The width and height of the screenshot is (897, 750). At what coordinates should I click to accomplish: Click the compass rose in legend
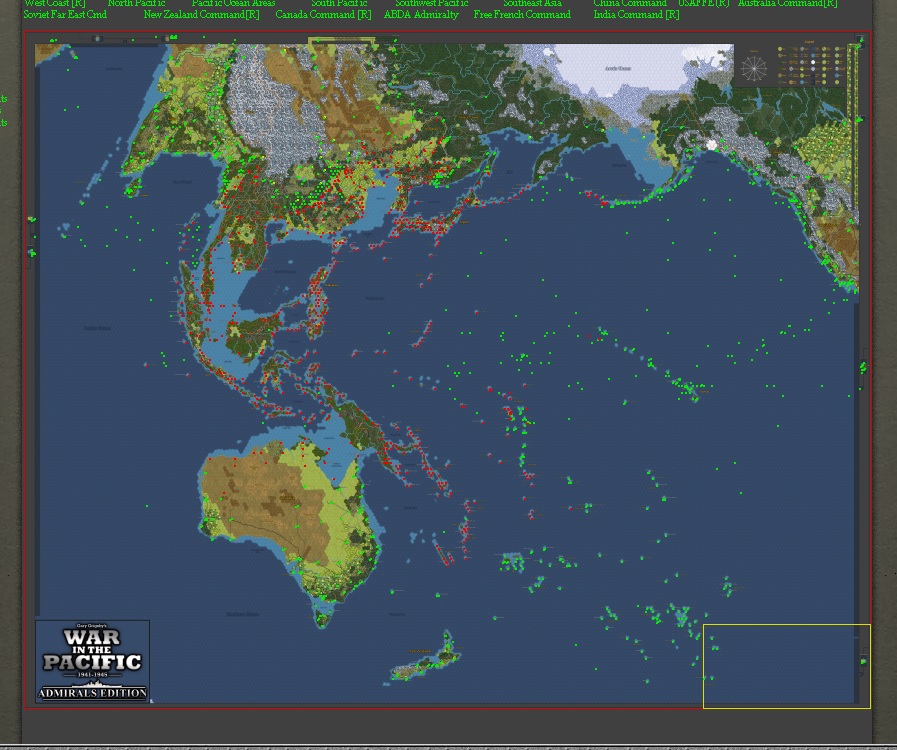pyautogui.click(x=754, y=69)
